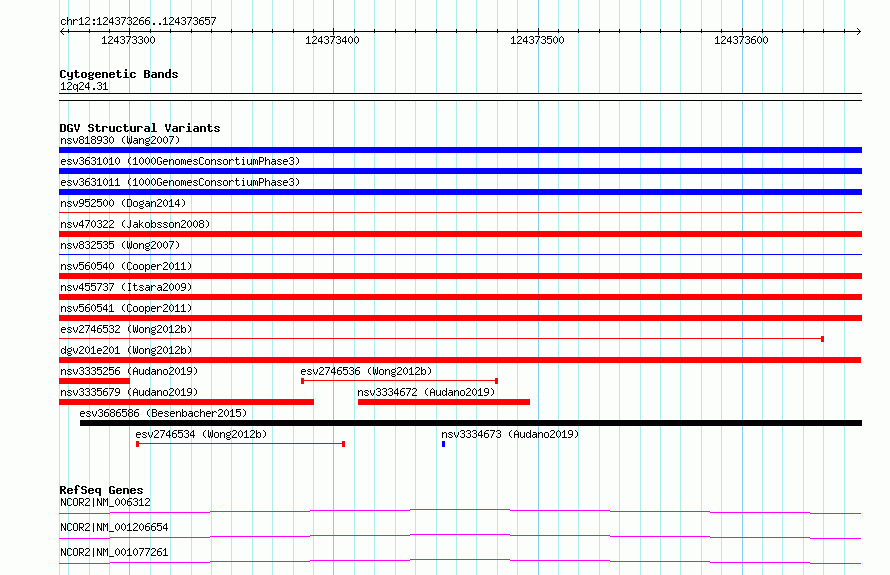The height and width of the screenshot is (575, 890).
Task: Click the Cytogenetic Bands track title
Action: point(119,74)
